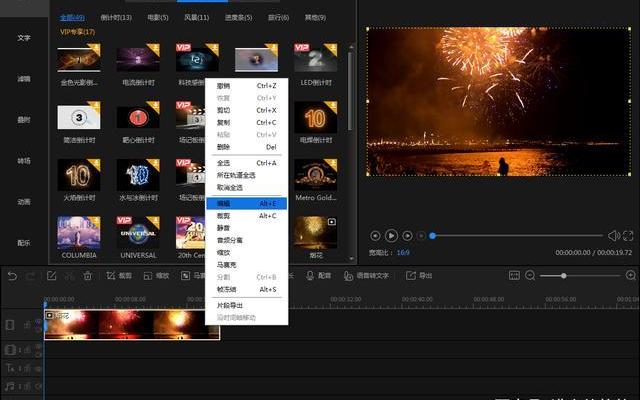Filter elements by the Other (9) category
640x400 pixels.
[315, 18]
